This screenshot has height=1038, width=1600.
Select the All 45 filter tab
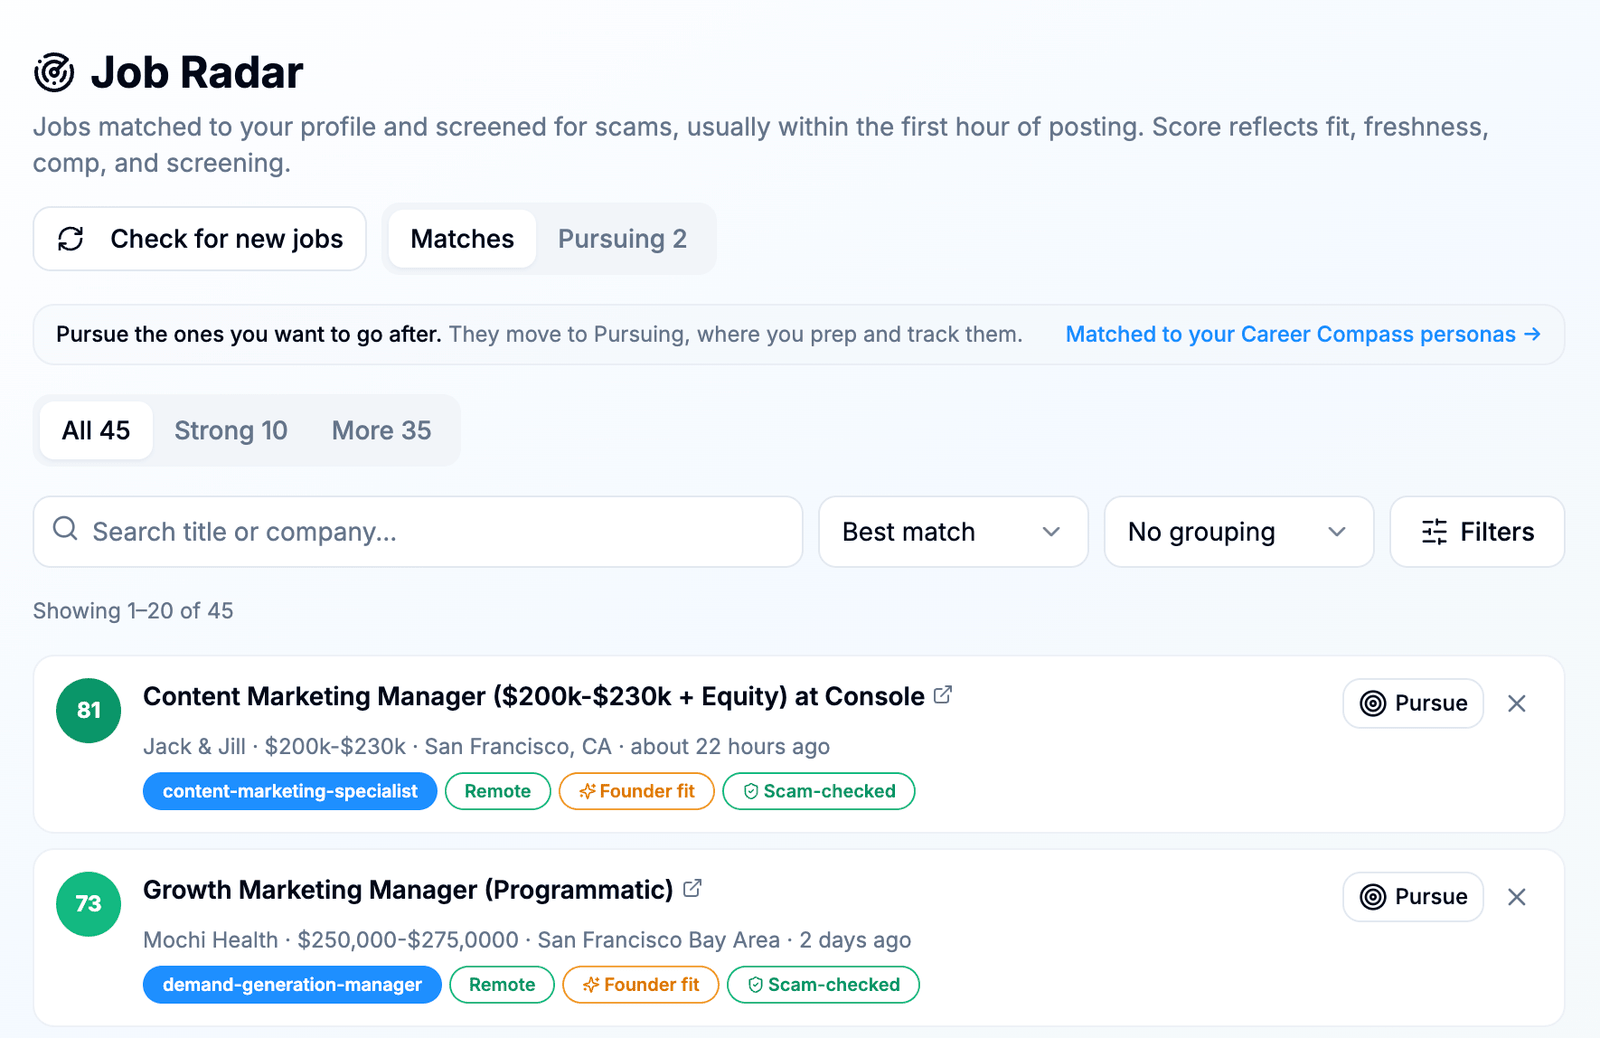pyautogui.click(x=96, y=431)
